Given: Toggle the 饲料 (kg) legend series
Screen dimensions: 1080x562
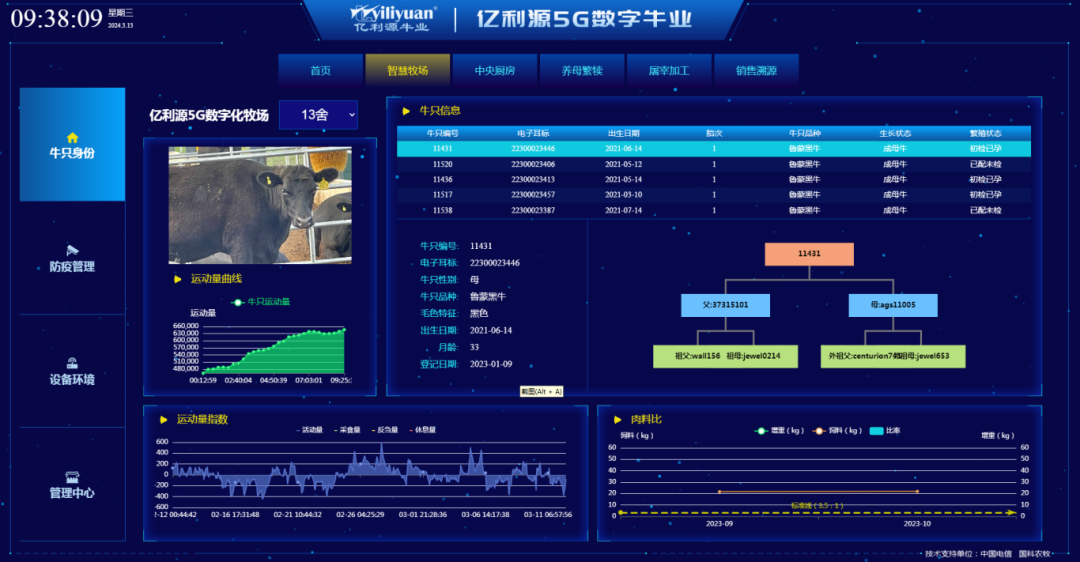Looking at the screenshot, I should 837,430.
